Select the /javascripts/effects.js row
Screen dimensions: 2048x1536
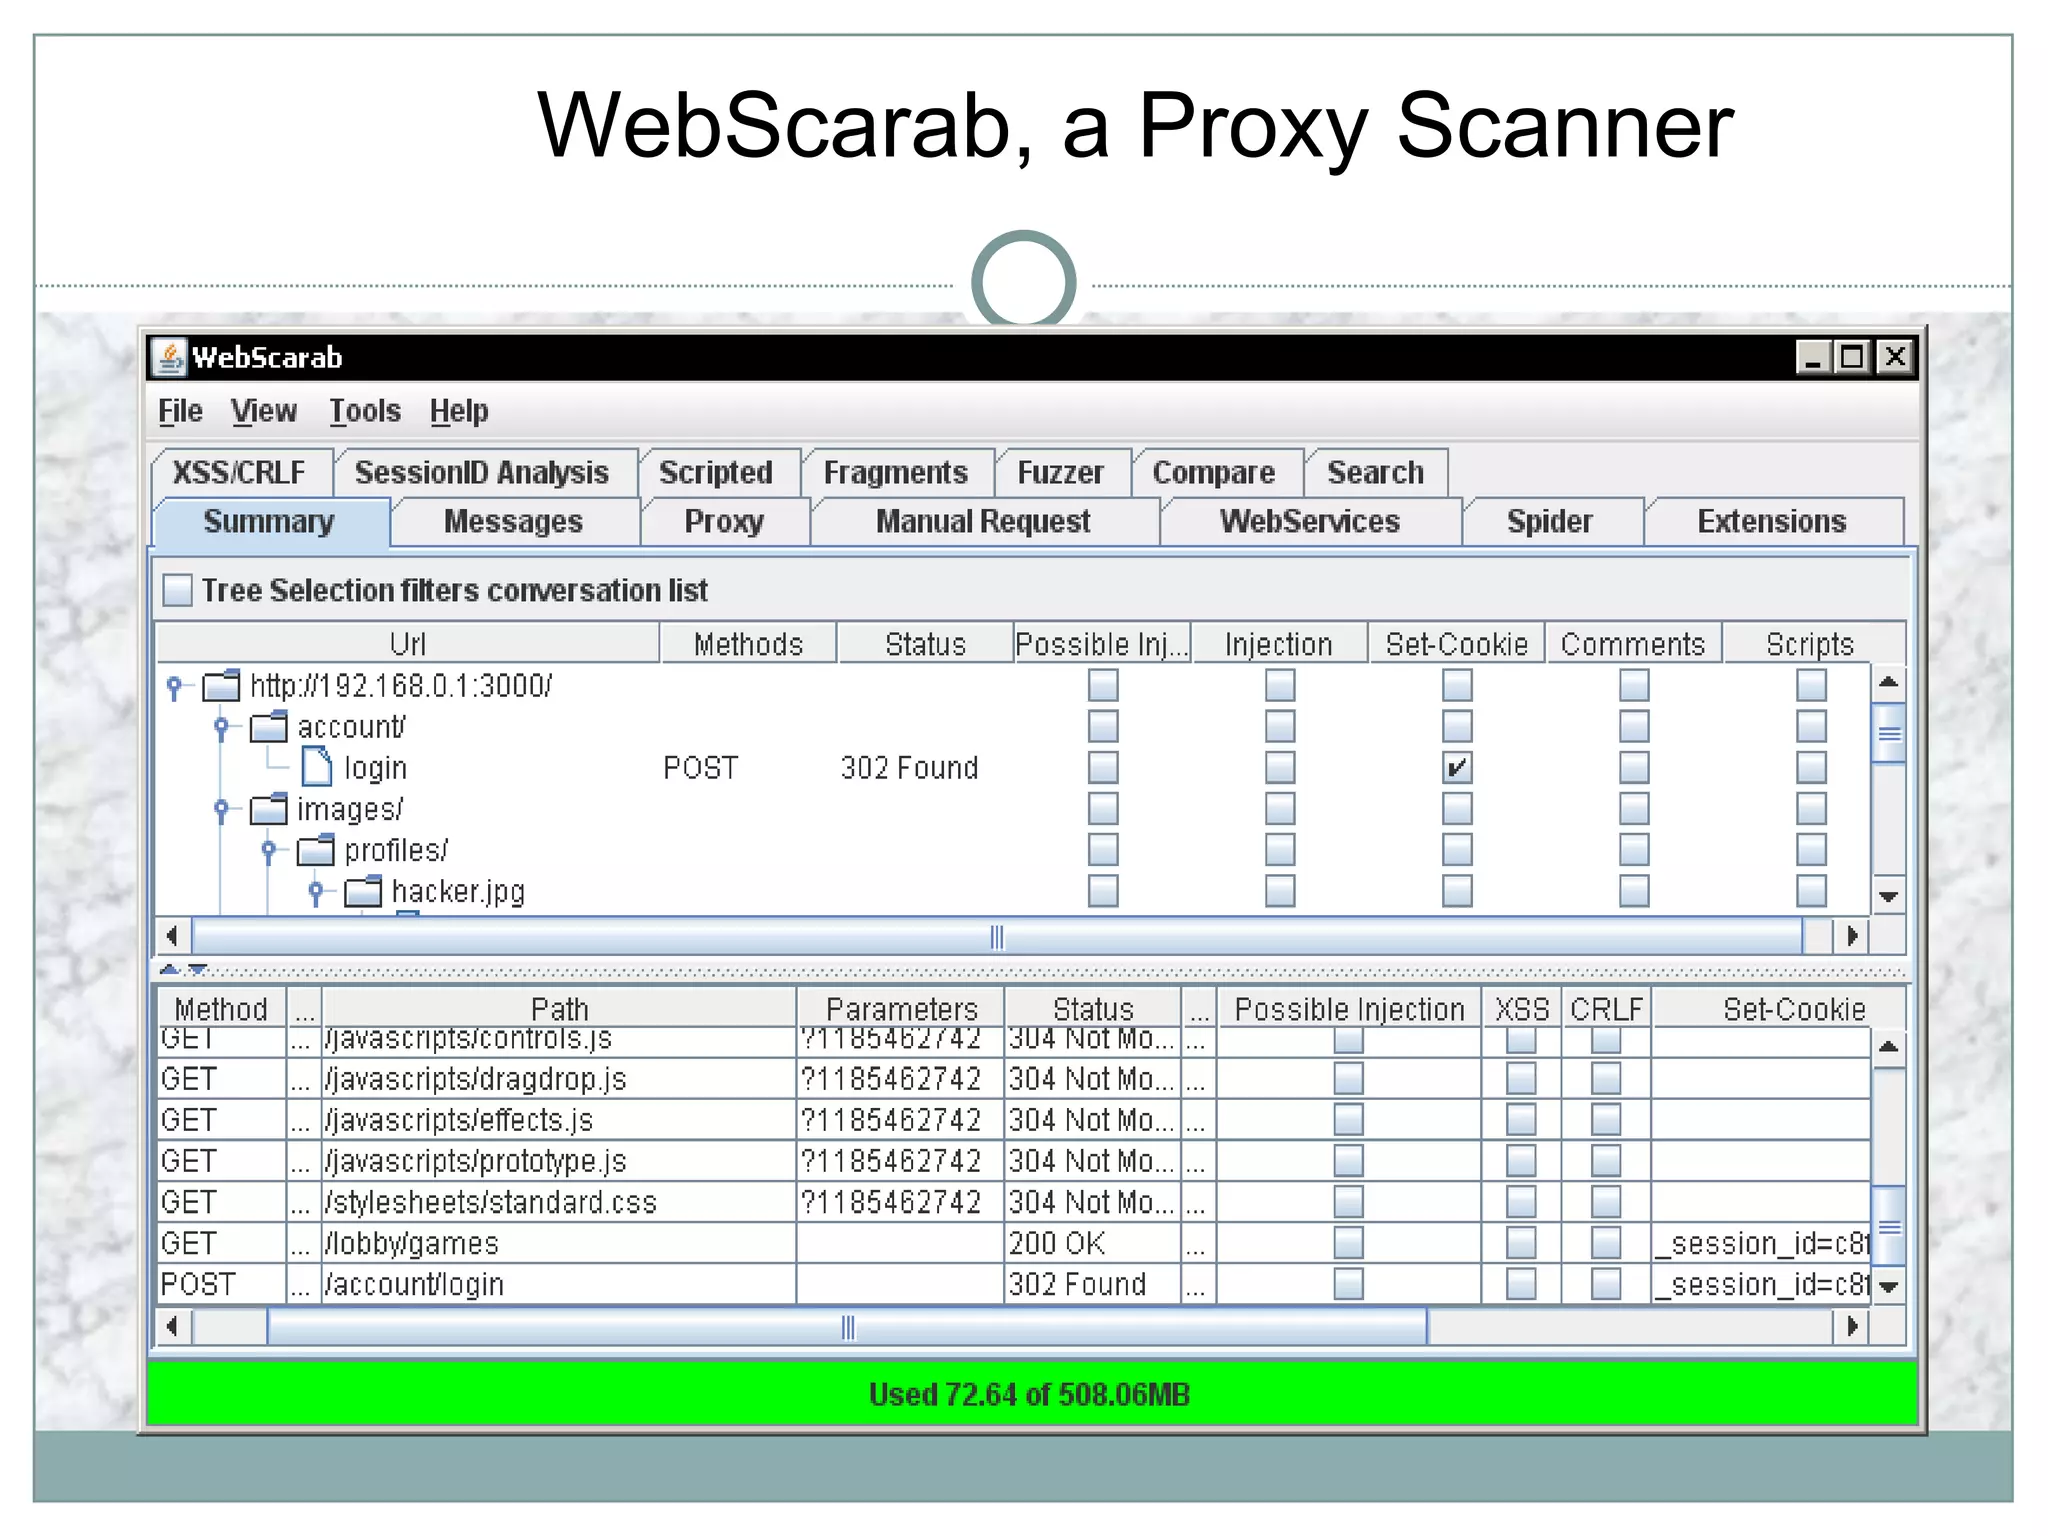tap(1014, 1120)
